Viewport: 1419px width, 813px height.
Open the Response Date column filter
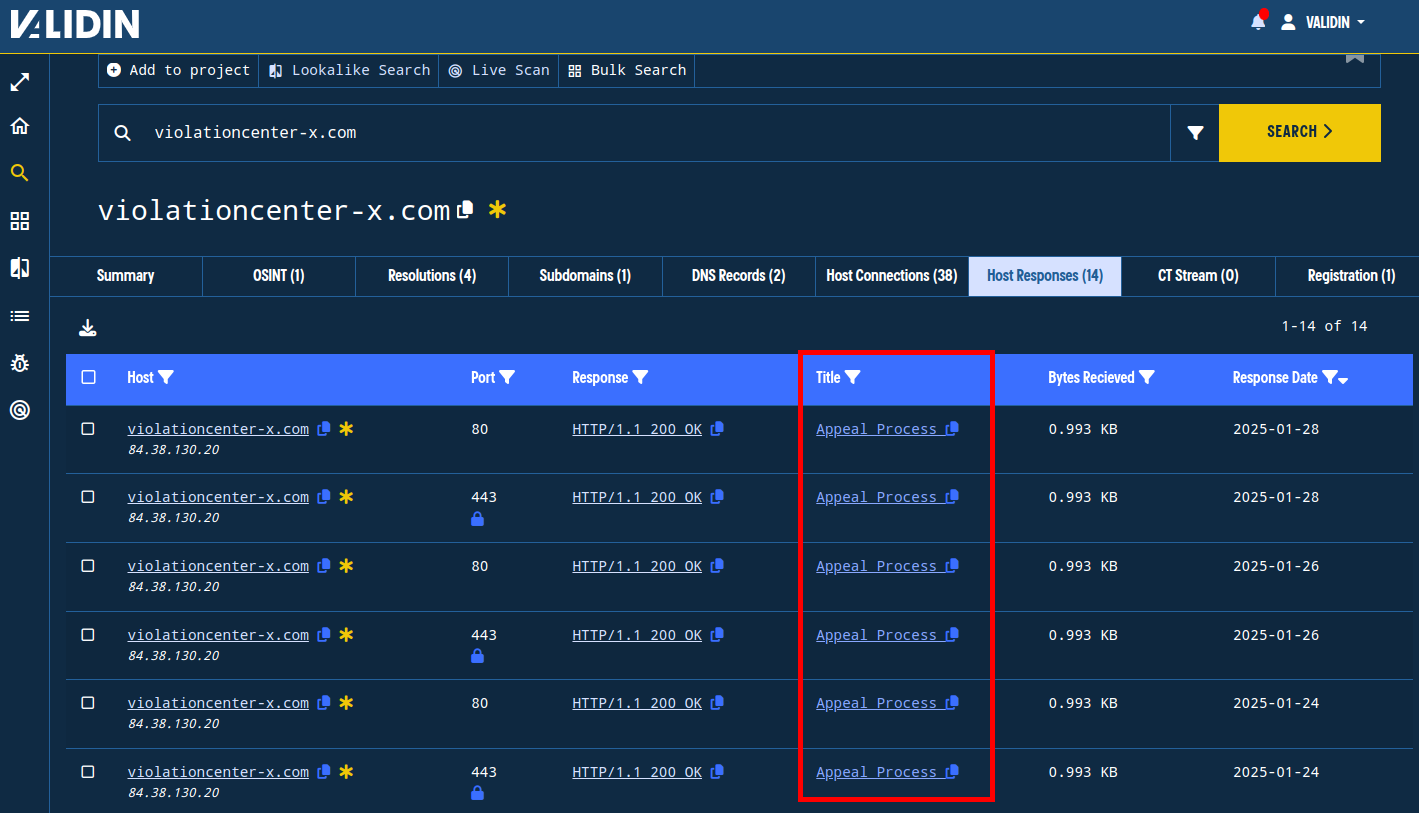[x=1329, y=377]
